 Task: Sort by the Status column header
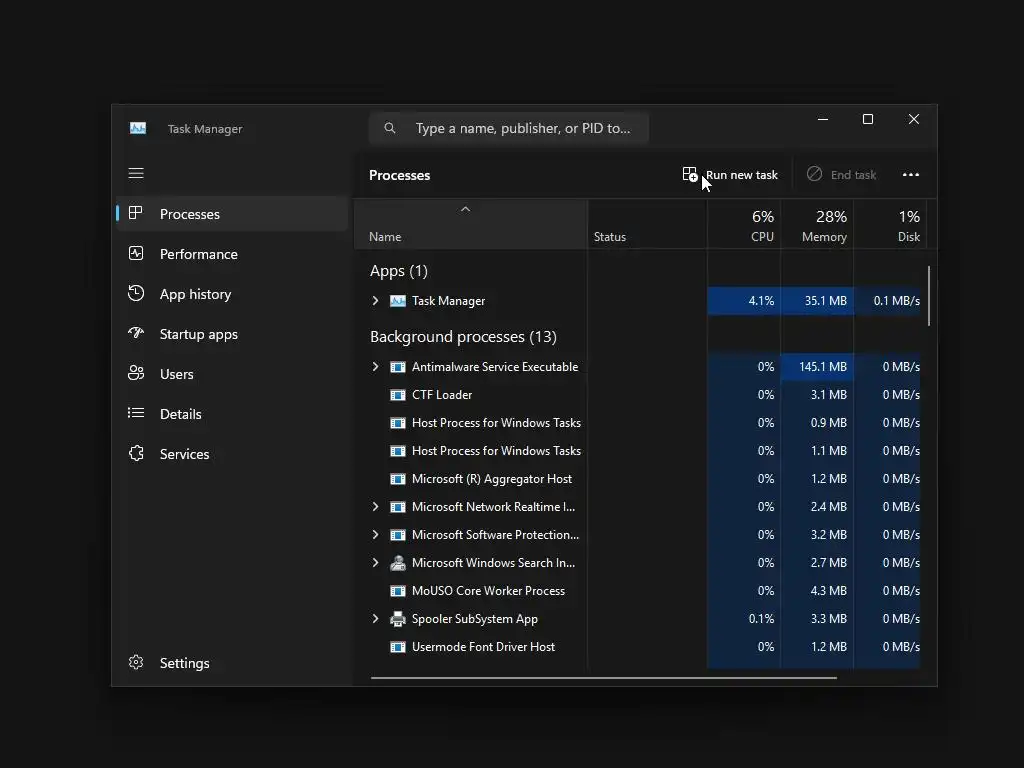[647, 224]
